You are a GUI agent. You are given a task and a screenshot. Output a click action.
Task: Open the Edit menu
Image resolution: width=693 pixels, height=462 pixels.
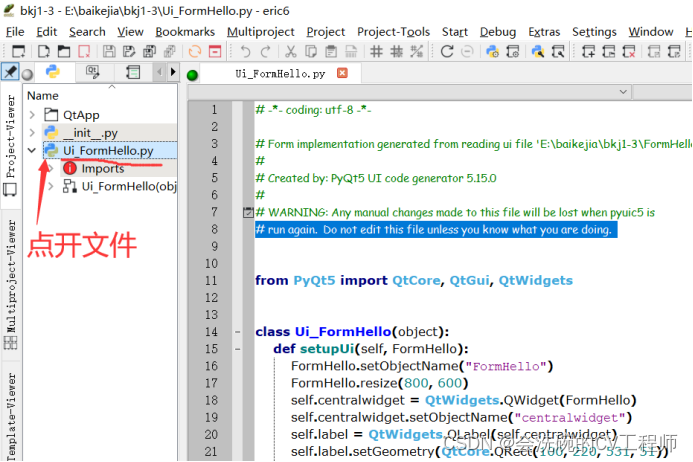46,32
